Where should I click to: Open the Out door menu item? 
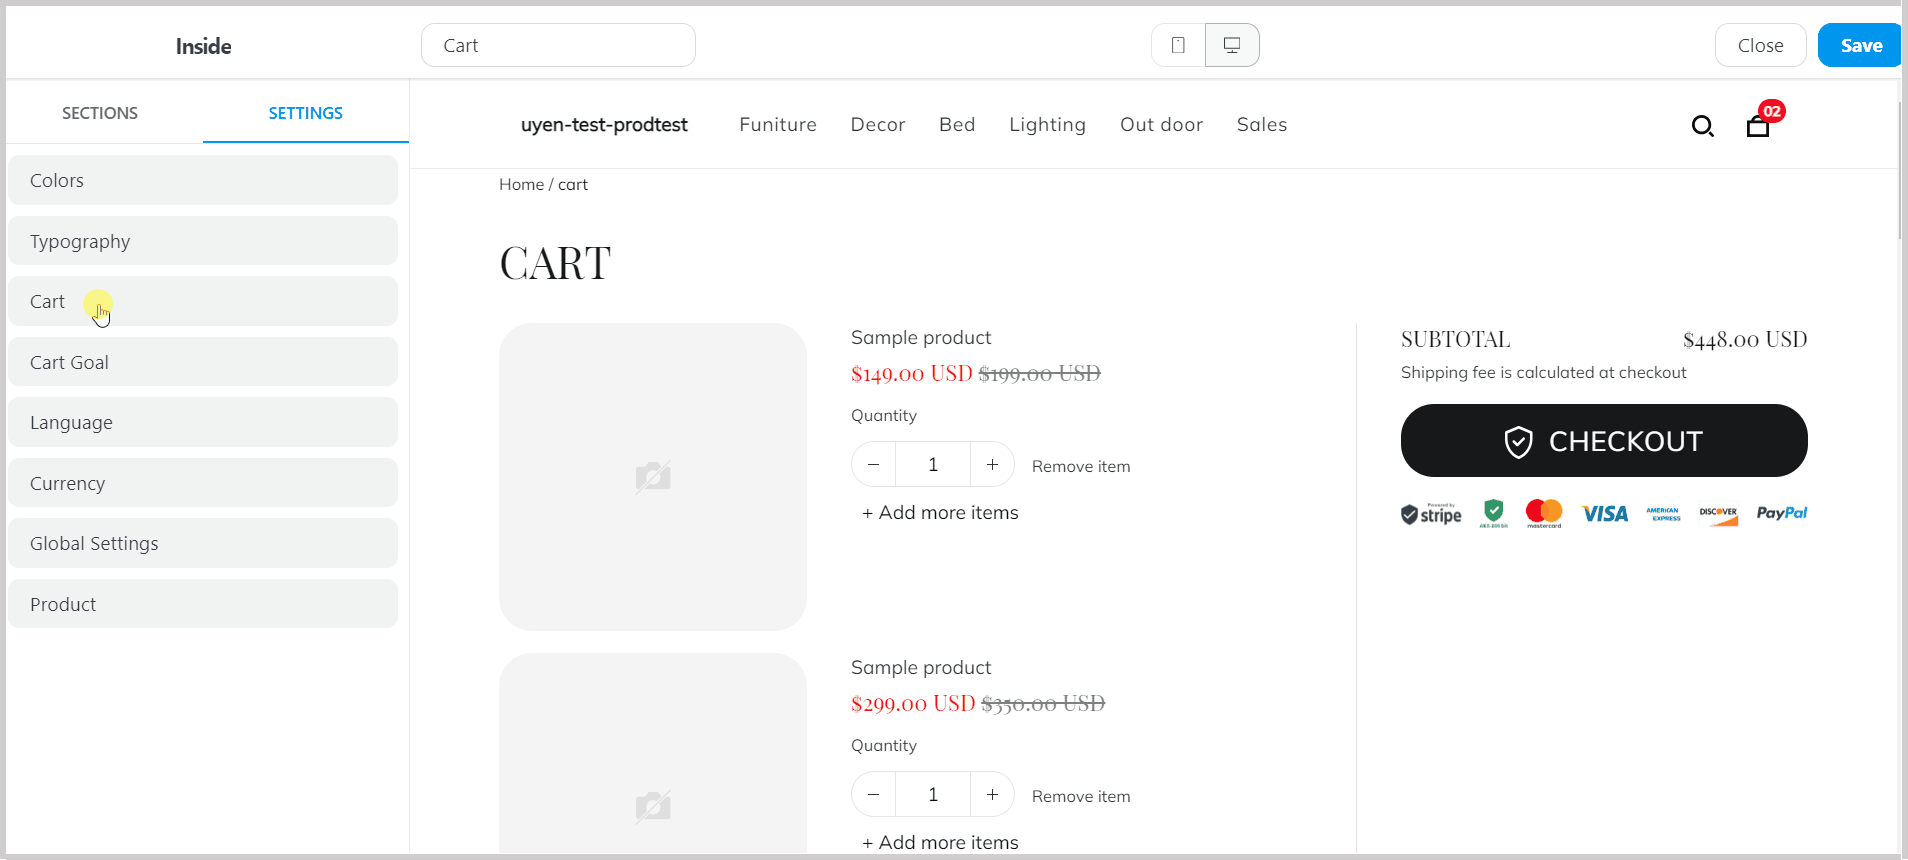1161,125
